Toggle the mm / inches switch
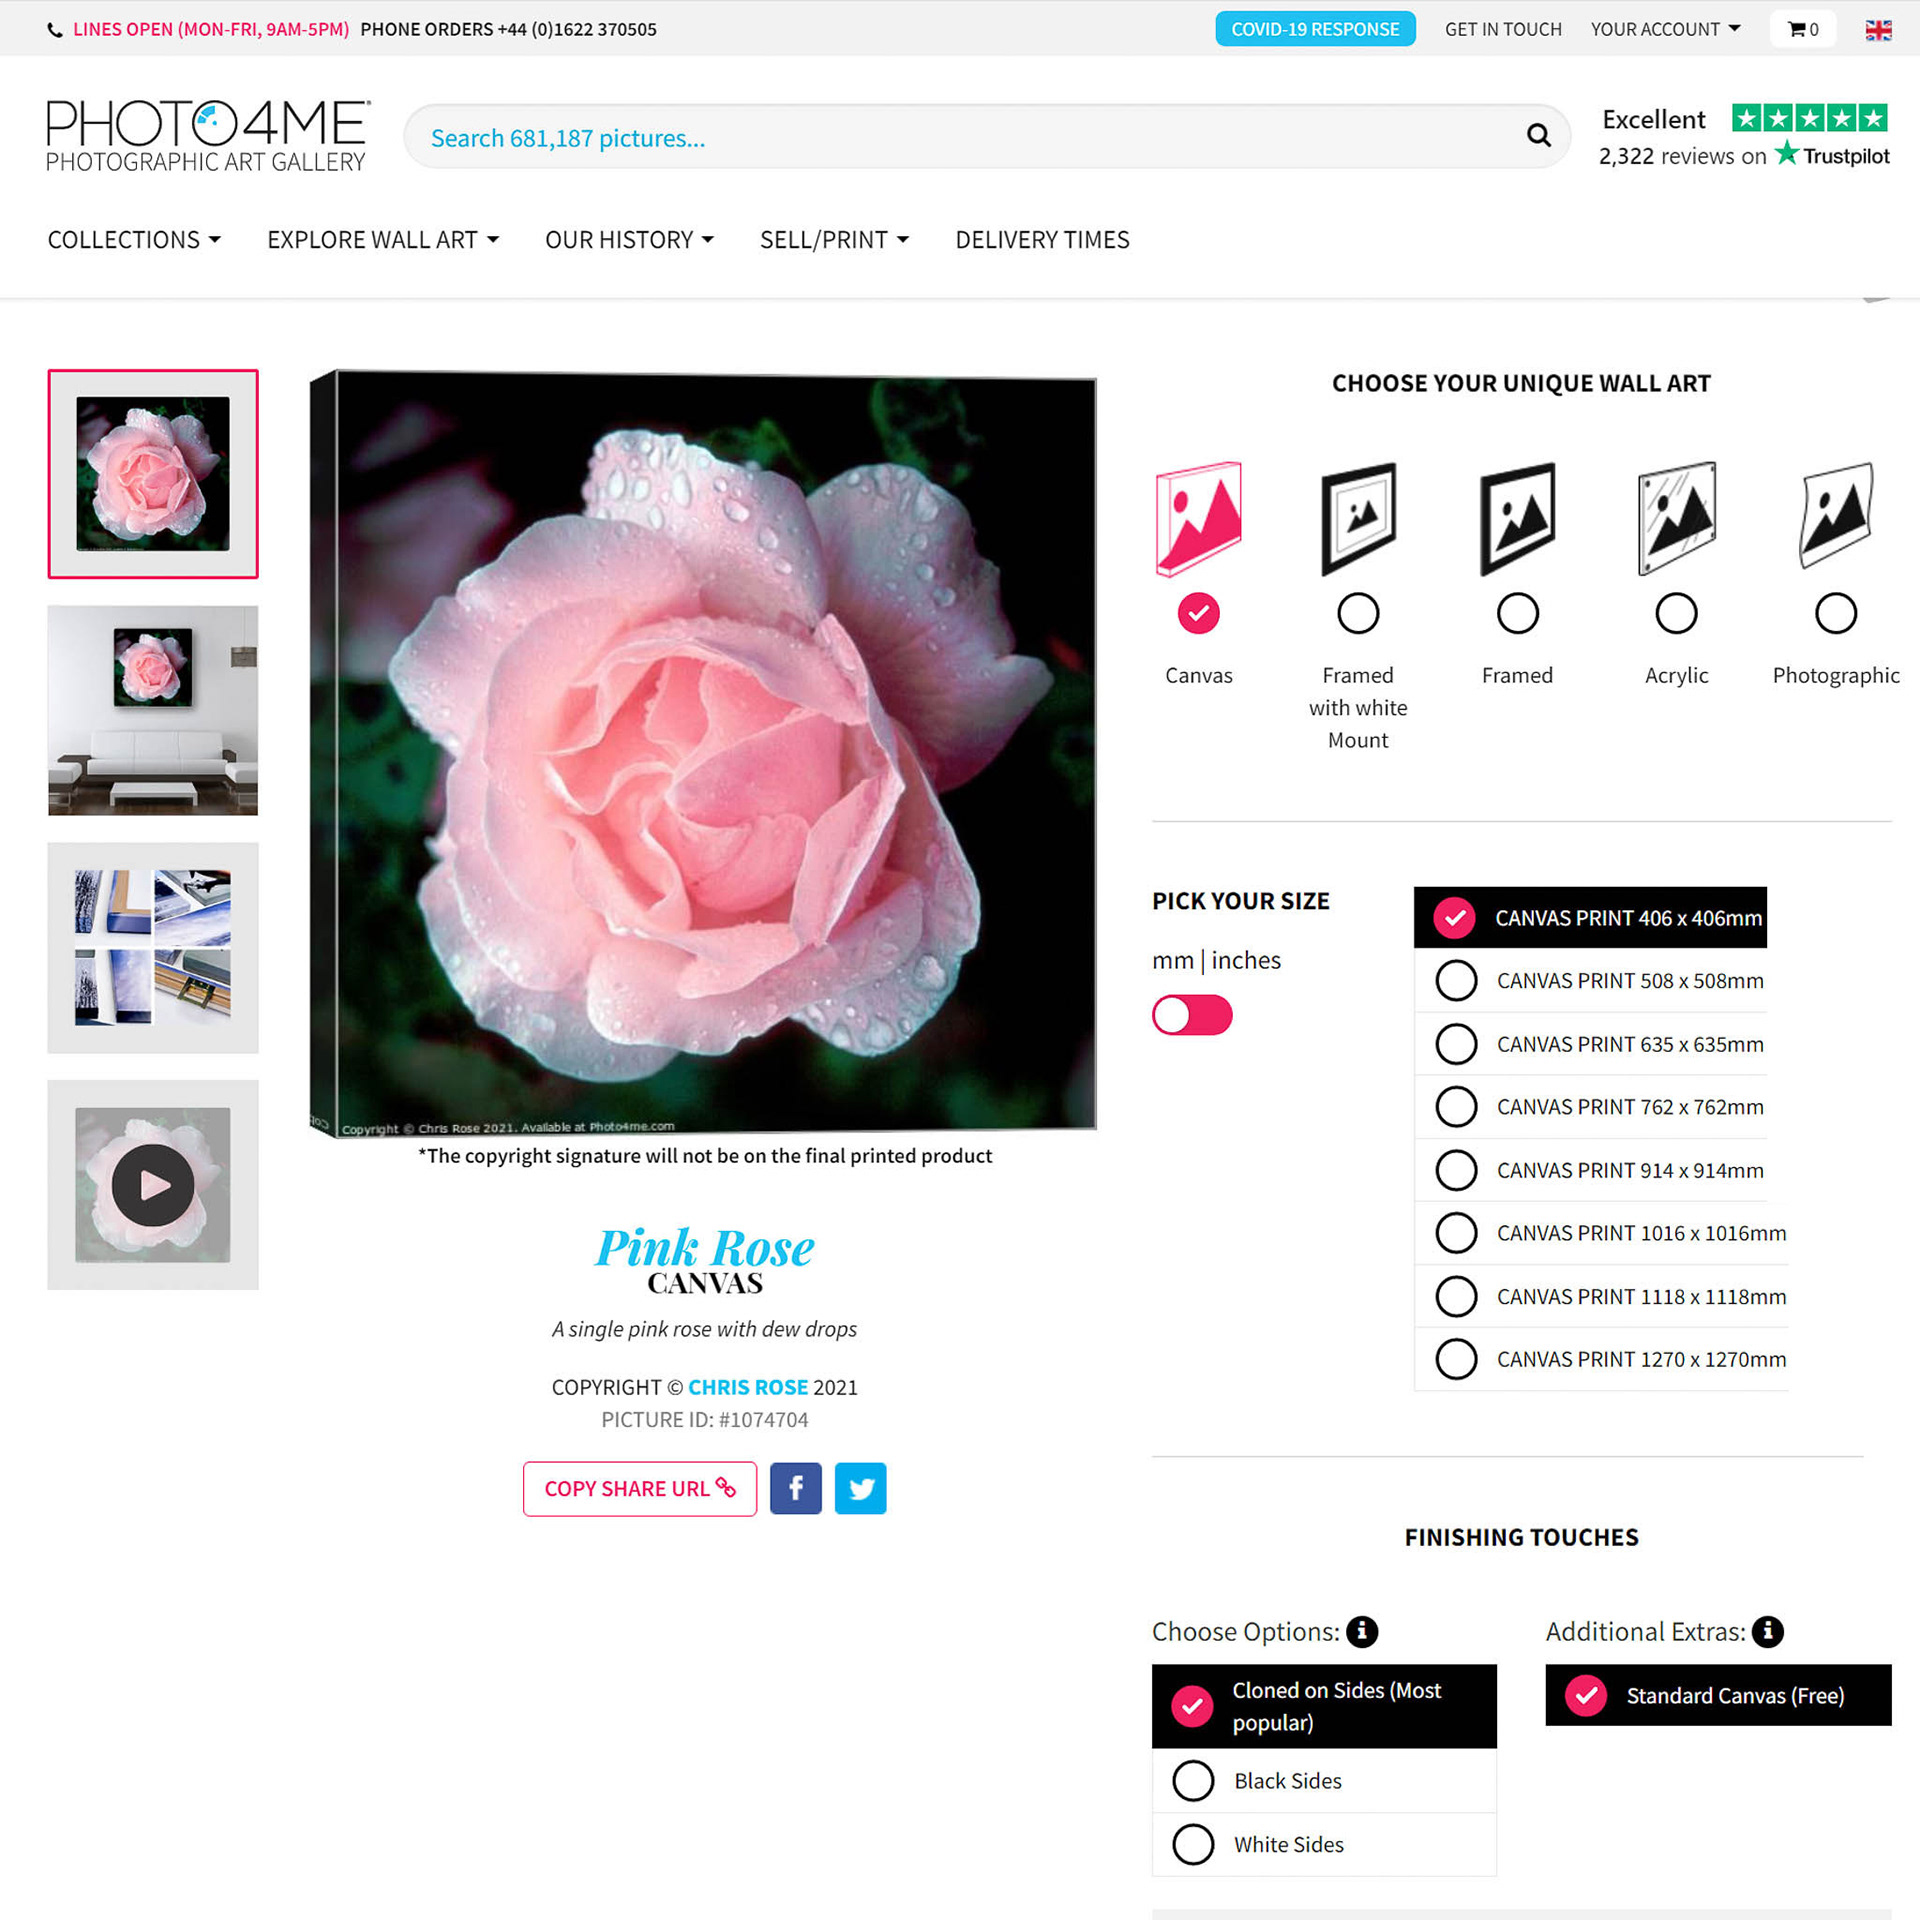Viewport: 1920px width, 1920px height. click(1192, 1015)
